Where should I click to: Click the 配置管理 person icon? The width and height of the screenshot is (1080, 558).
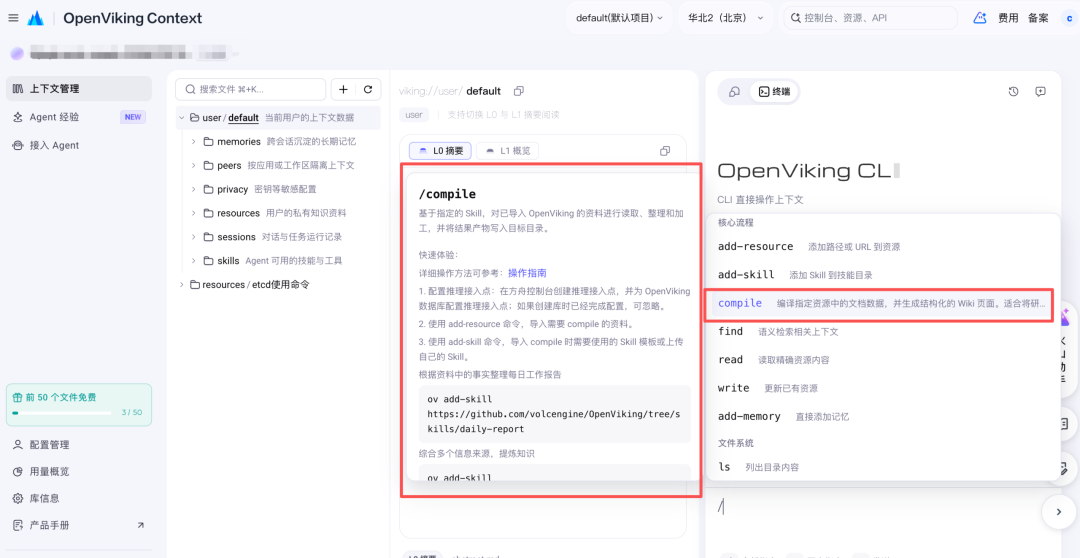18,445
